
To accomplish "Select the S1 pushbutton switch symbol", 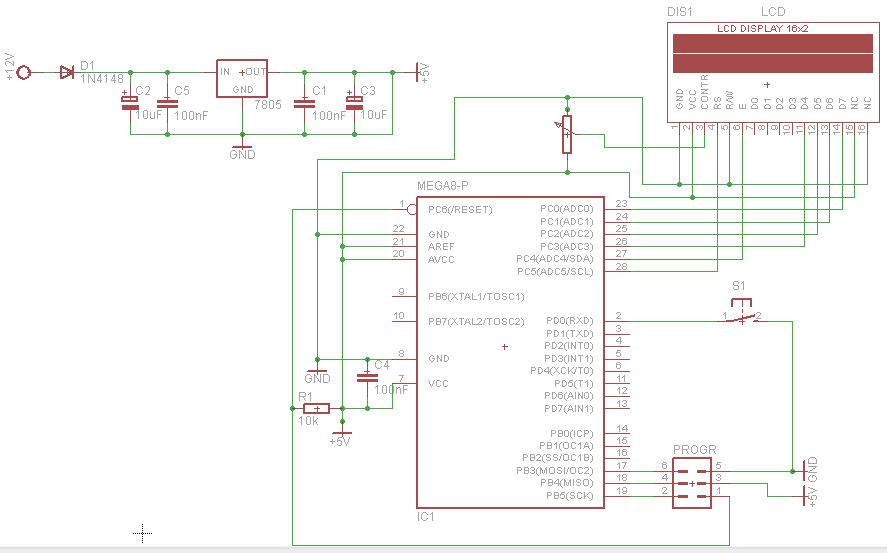I will 742,312.
